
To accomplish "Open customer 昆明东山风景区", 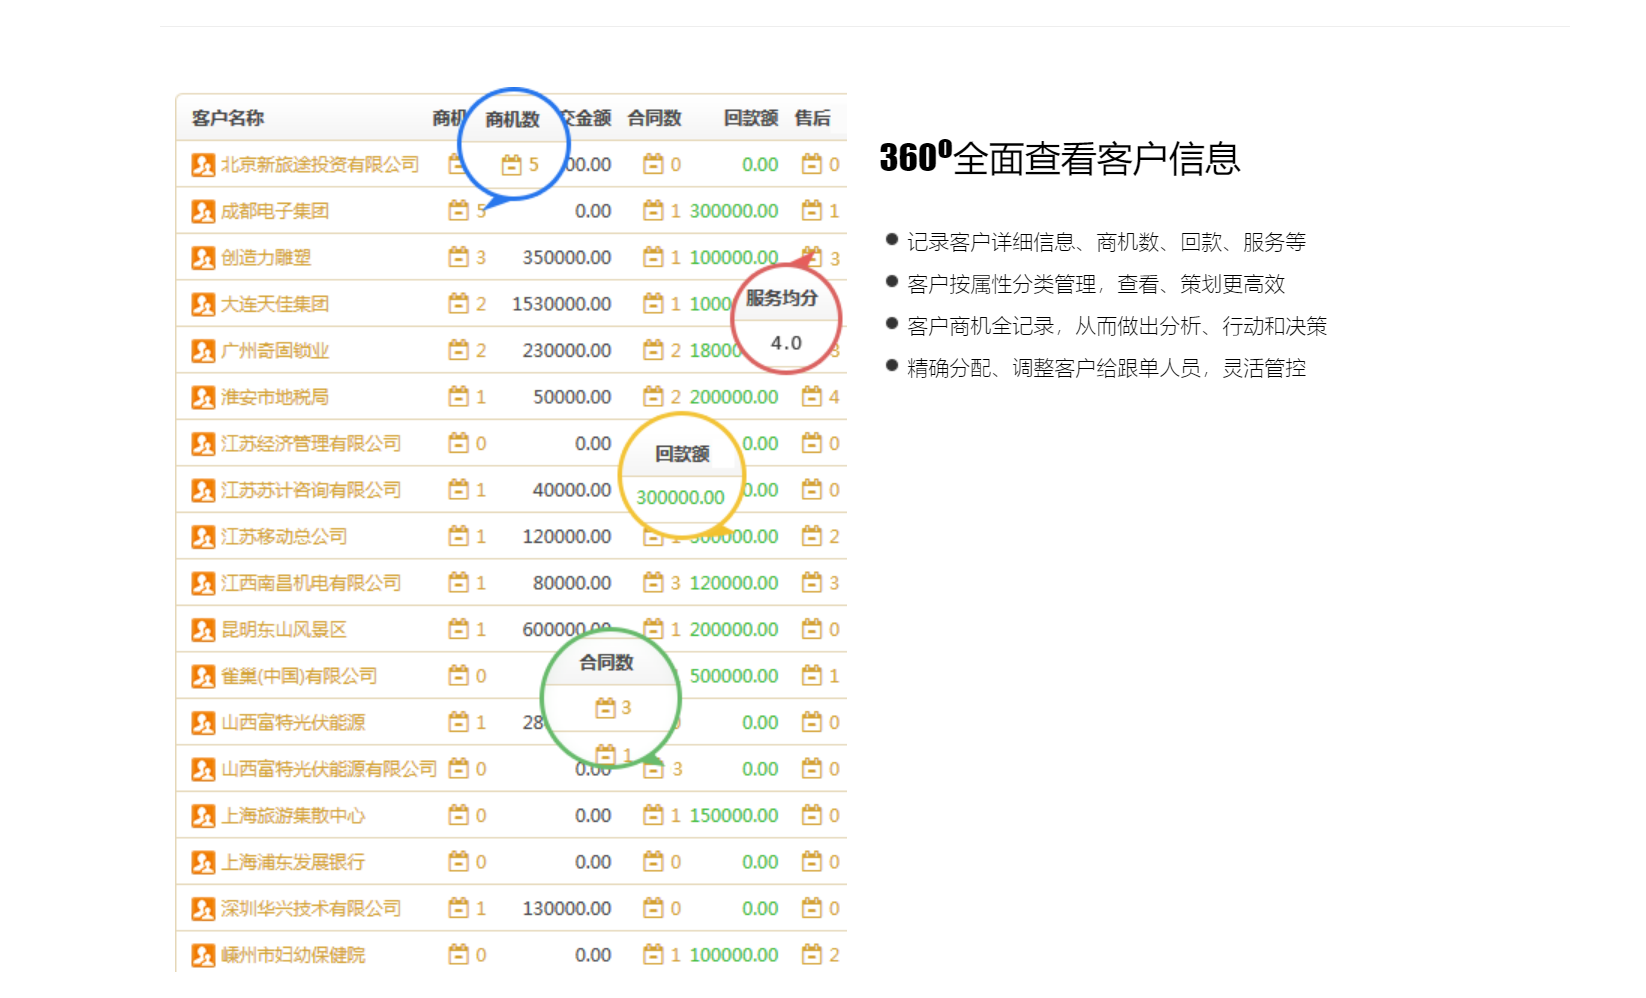I will coord(284,630).
